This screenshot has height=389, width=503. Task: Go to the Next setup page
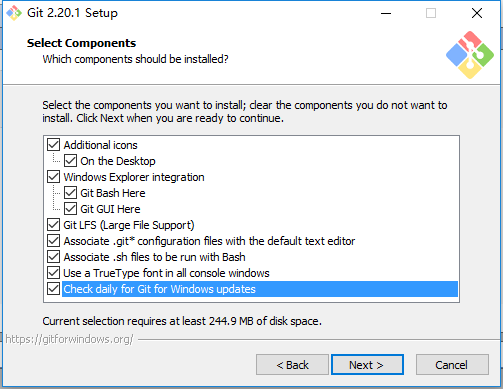coord(367,365)
